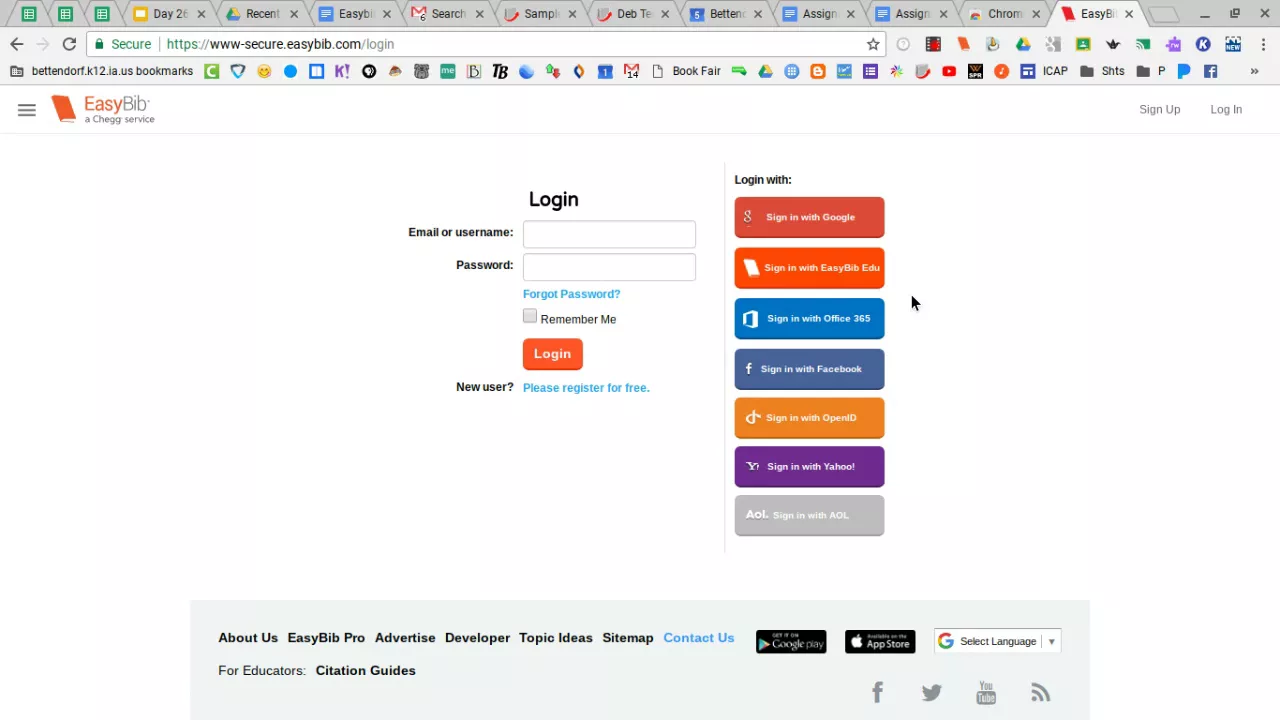
Task: Open the Facebook bookmark in the bookmarks bar
Action: [x=1210, y=71]
